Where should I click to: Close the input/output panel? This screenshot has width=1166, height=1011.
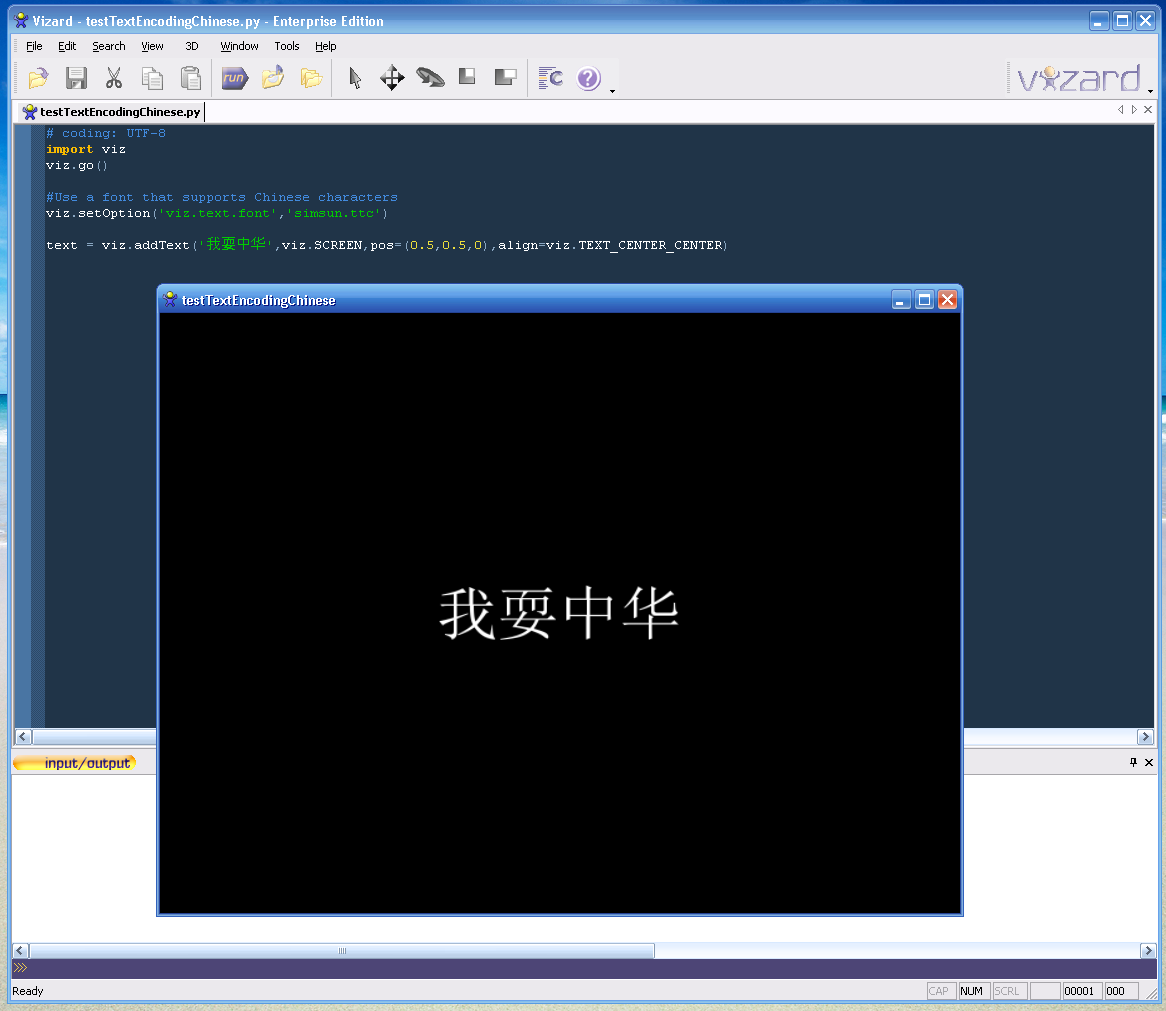[x=1149, y=762]
